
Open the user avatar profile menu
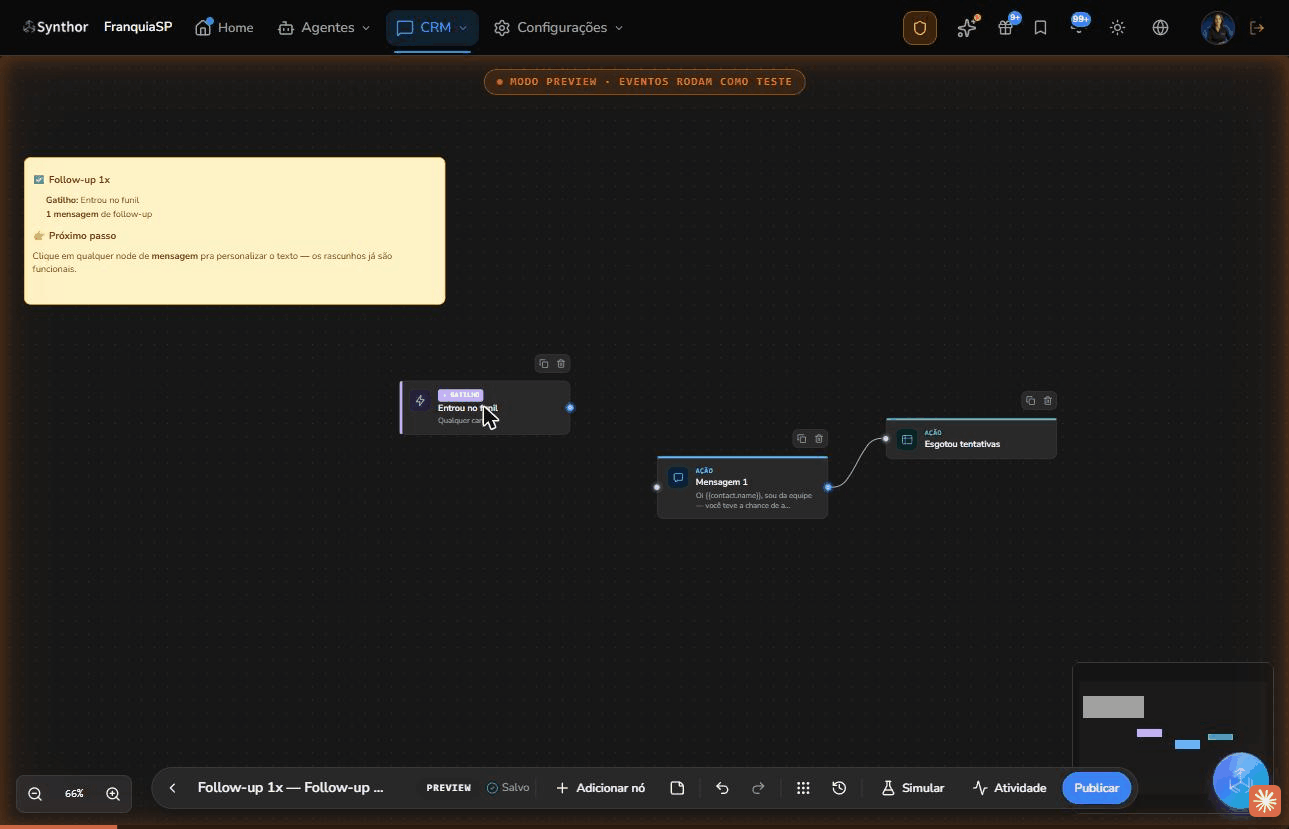[1218, 28]
